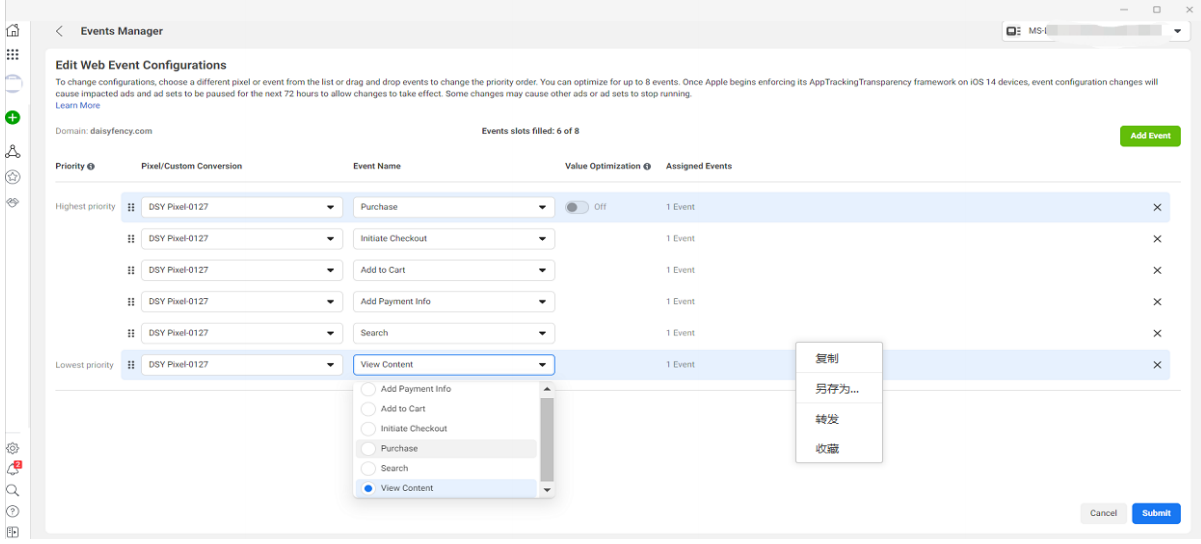This screenshot has height=544, width=1201.
Task: Click the help question mark icon
Action: (x=13, y=511)
